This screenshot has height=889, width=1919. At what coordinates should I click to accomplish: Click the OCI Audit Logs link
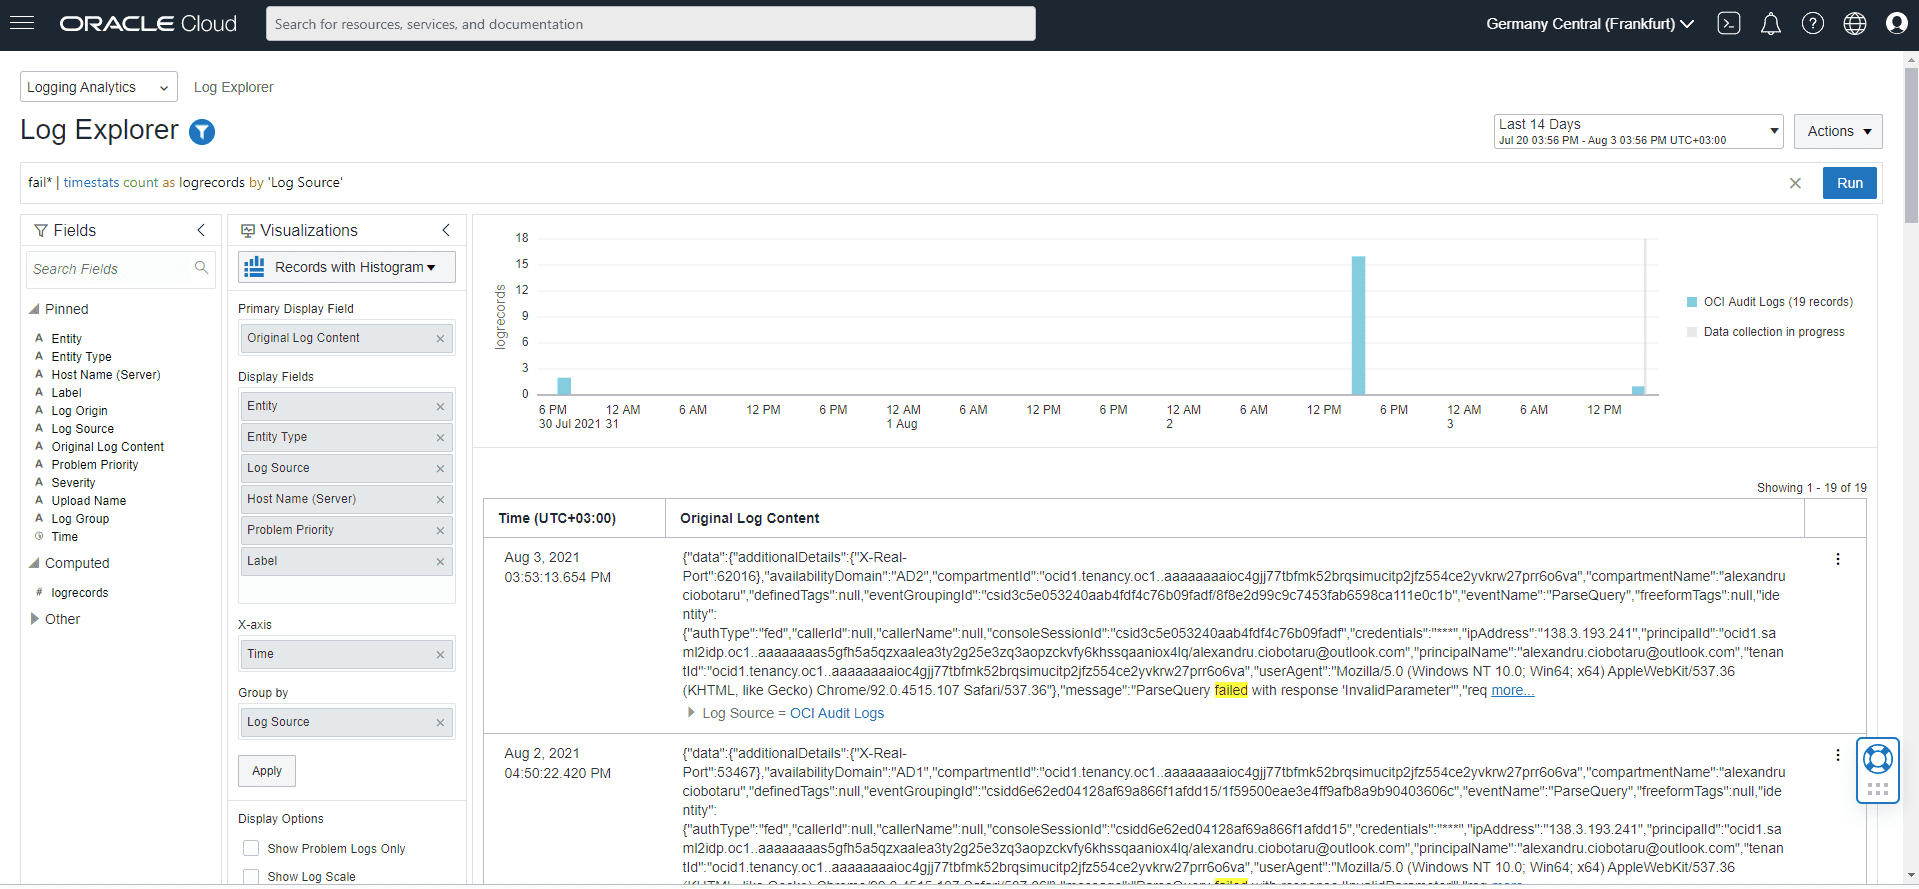(836, 713)
